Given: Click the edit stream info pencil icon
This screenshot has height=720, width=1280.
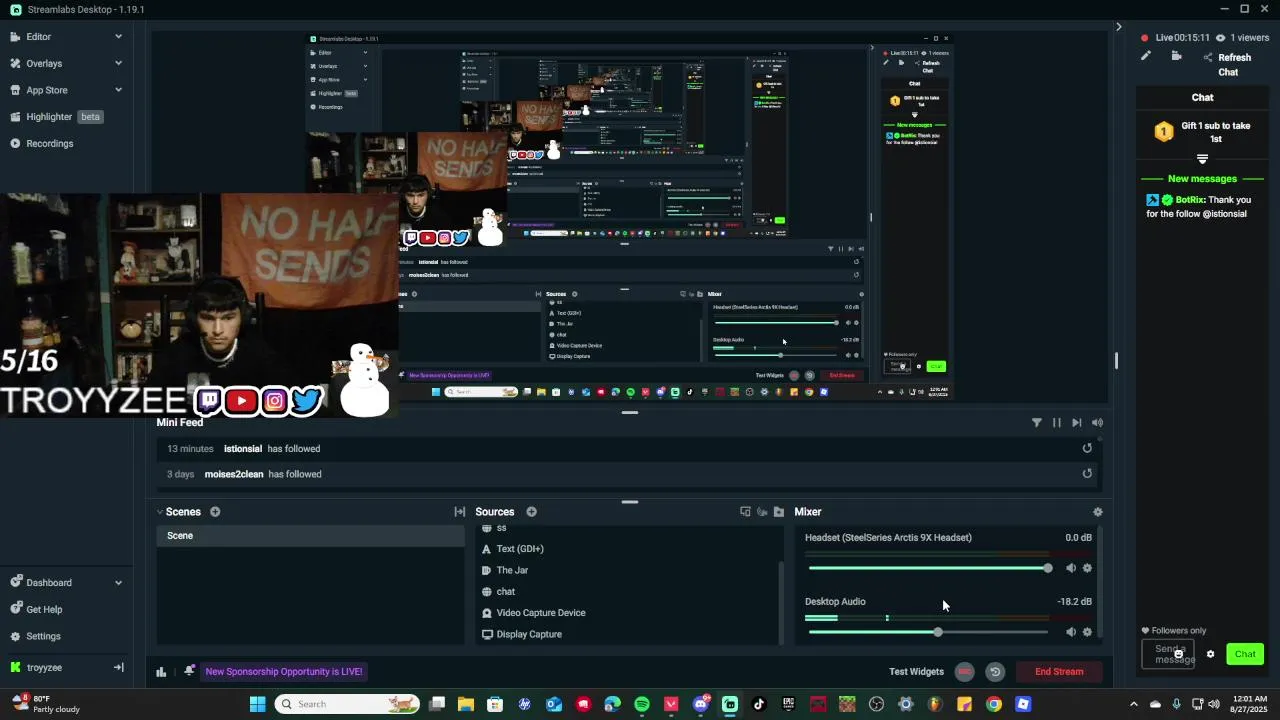Looking at the screenshot, I should (1146, 56).
